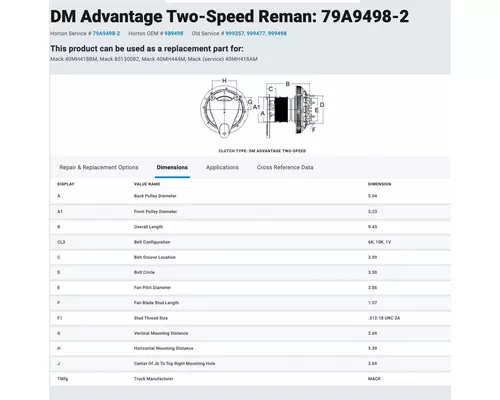Select the Stud Thread Size row
The height and width of the screenshot is (400, 500).
point(250,318)
